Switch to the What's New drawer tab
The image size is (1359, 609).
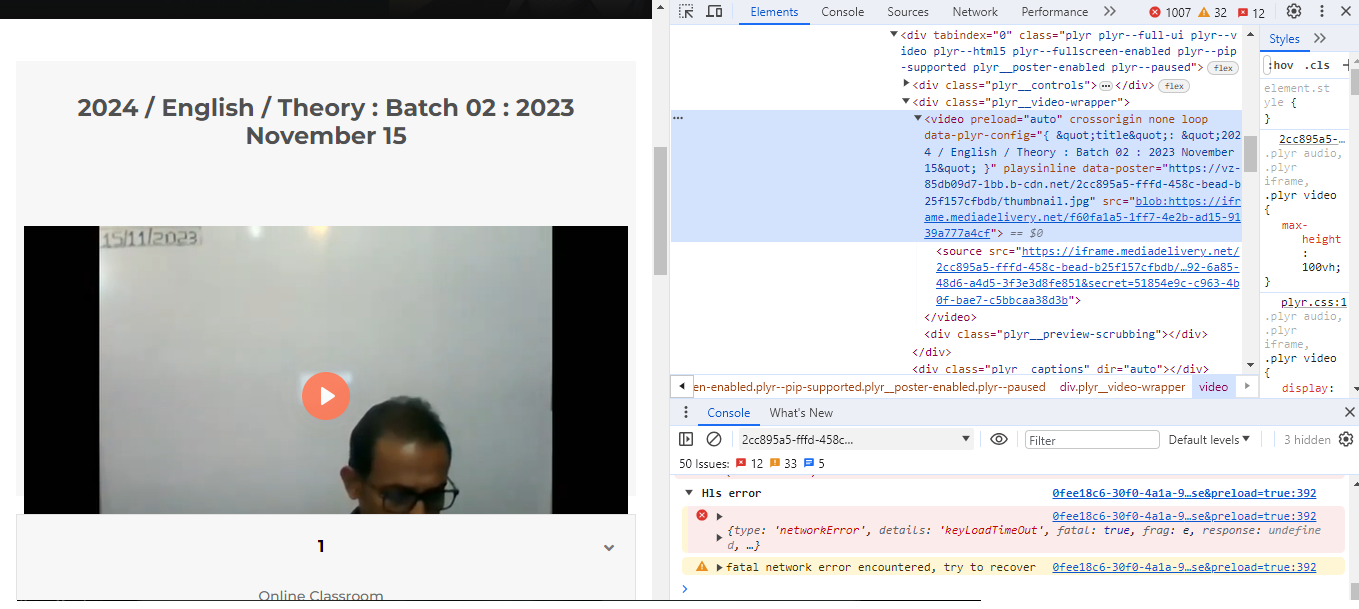[801, 413]
